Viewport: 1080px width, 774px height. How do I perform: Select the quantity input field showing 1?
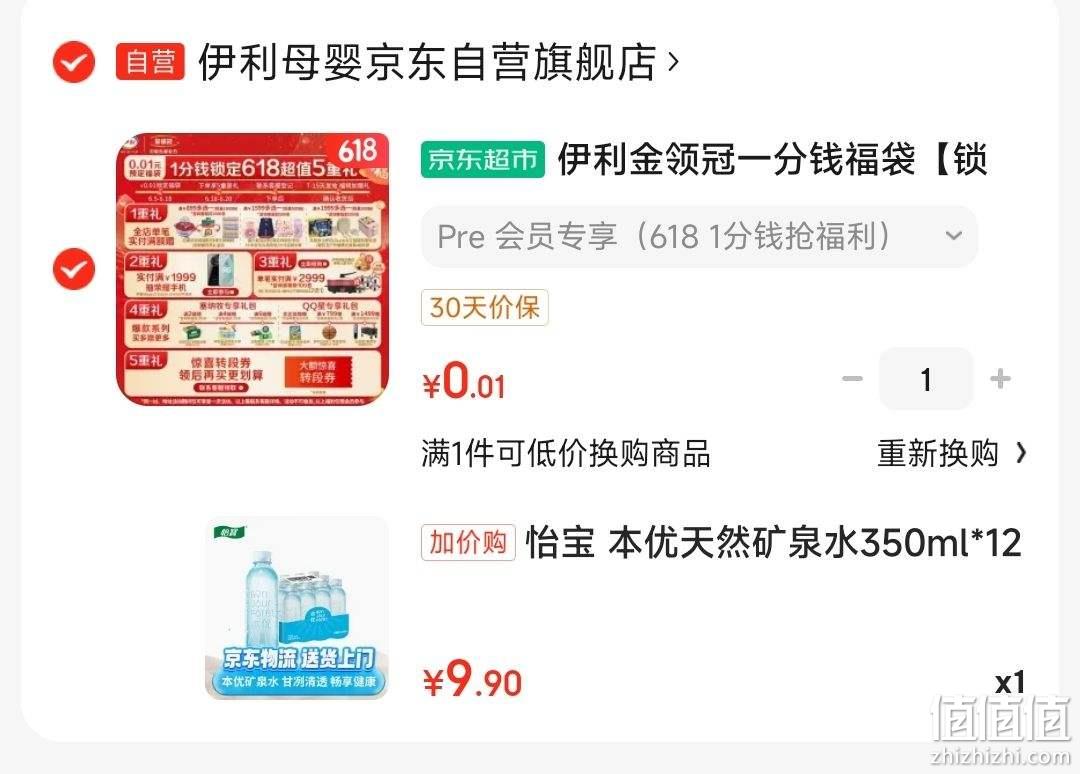[926, 379]
